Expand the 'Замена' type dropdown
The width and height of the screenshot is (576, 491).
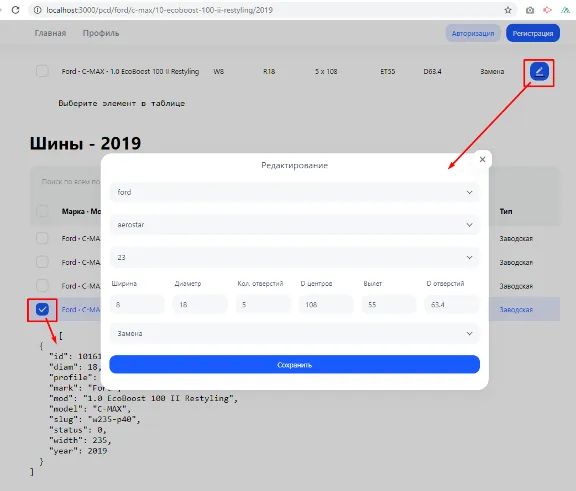pos(295,333)
